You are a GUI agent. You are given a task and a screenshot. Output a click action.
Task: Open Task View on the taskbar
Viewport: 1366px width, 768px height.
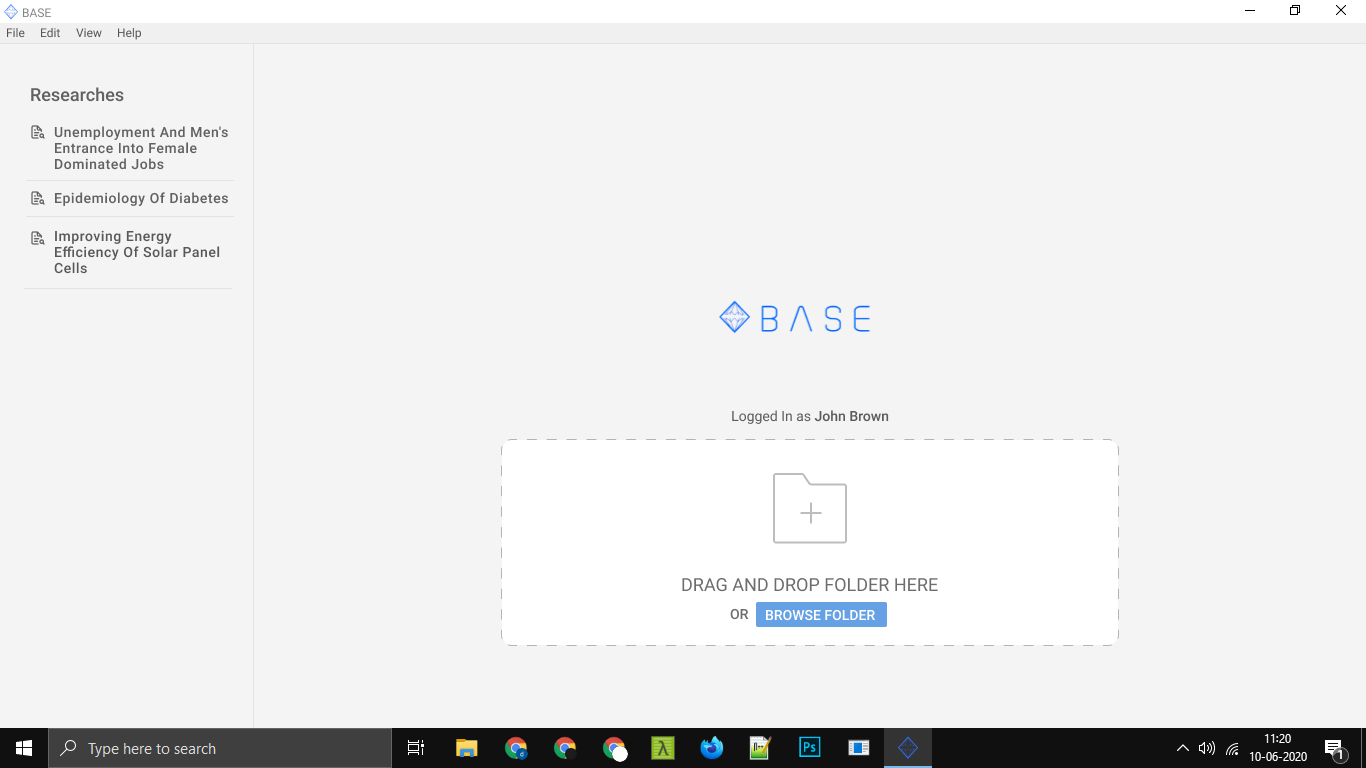pos(416,748)
